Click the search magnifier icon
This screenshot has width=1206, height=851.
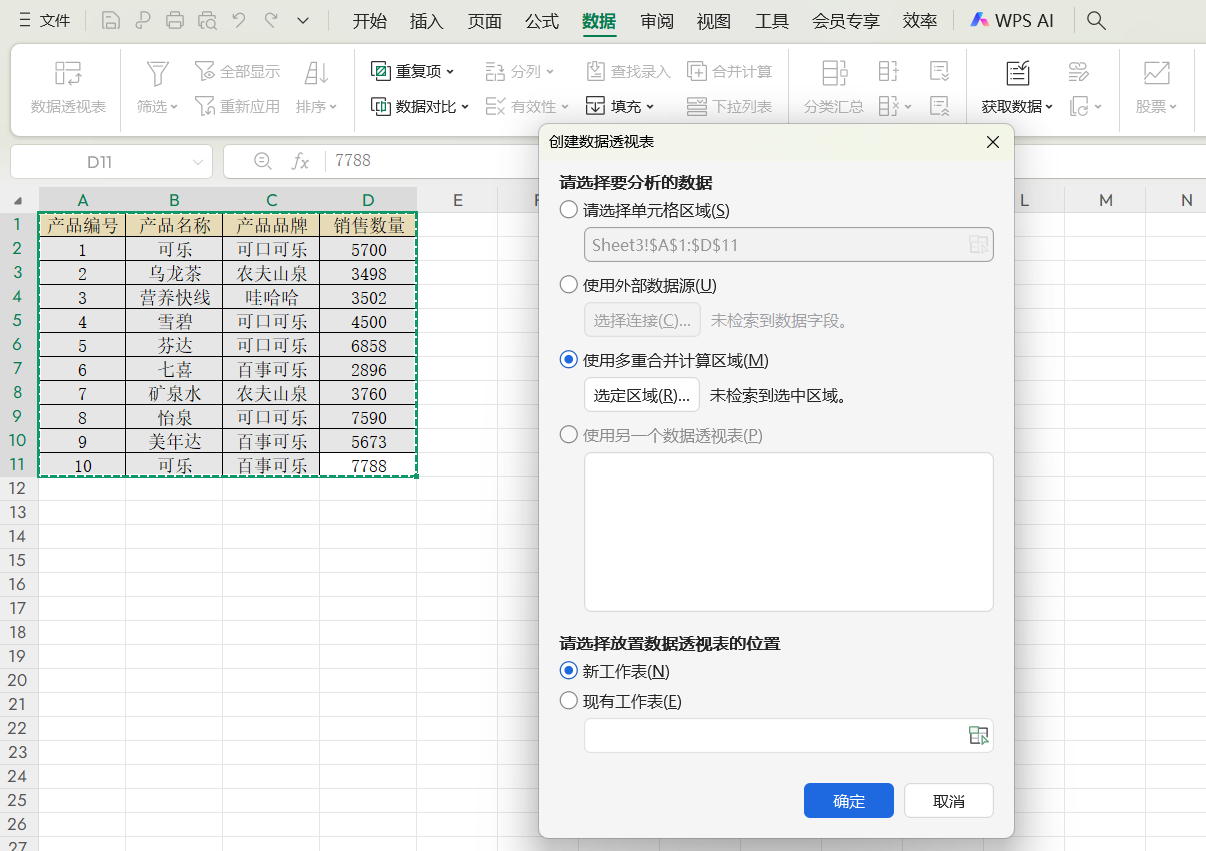coord(1095,19)
